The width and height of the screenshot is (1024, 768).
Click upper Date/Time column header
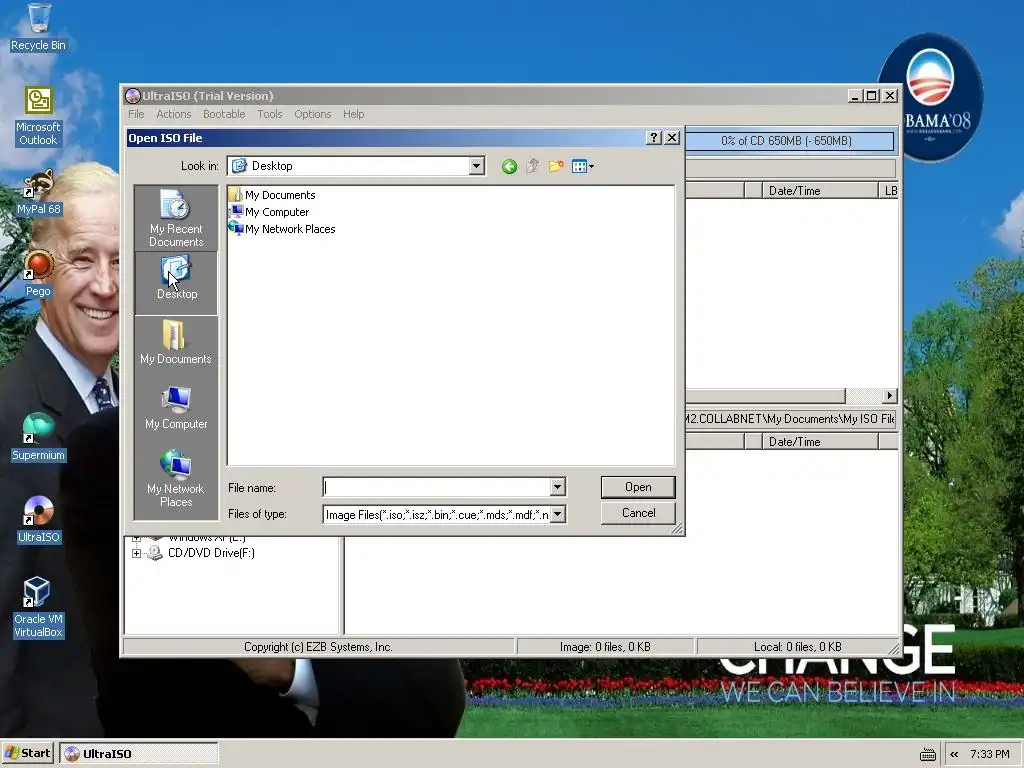pos(820,191)
